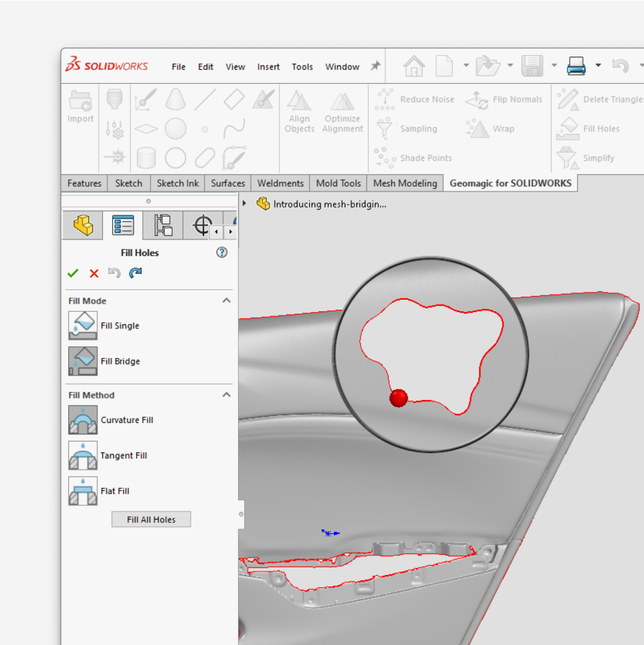
Task: Click the Undo arrow in top toolbar
Action: (620, 66)
